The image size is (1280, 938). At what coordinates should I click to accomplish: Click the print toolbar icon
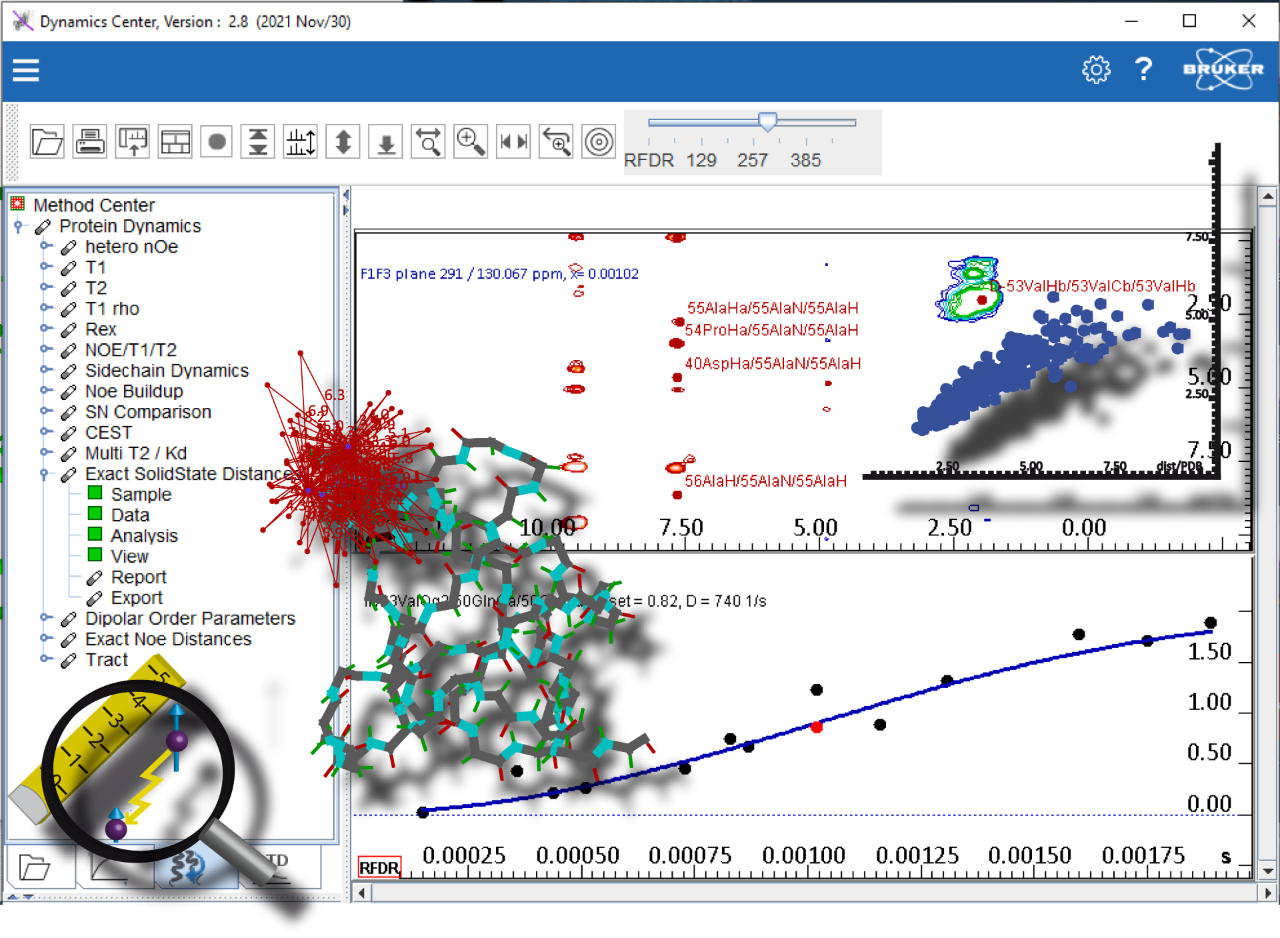91,142
